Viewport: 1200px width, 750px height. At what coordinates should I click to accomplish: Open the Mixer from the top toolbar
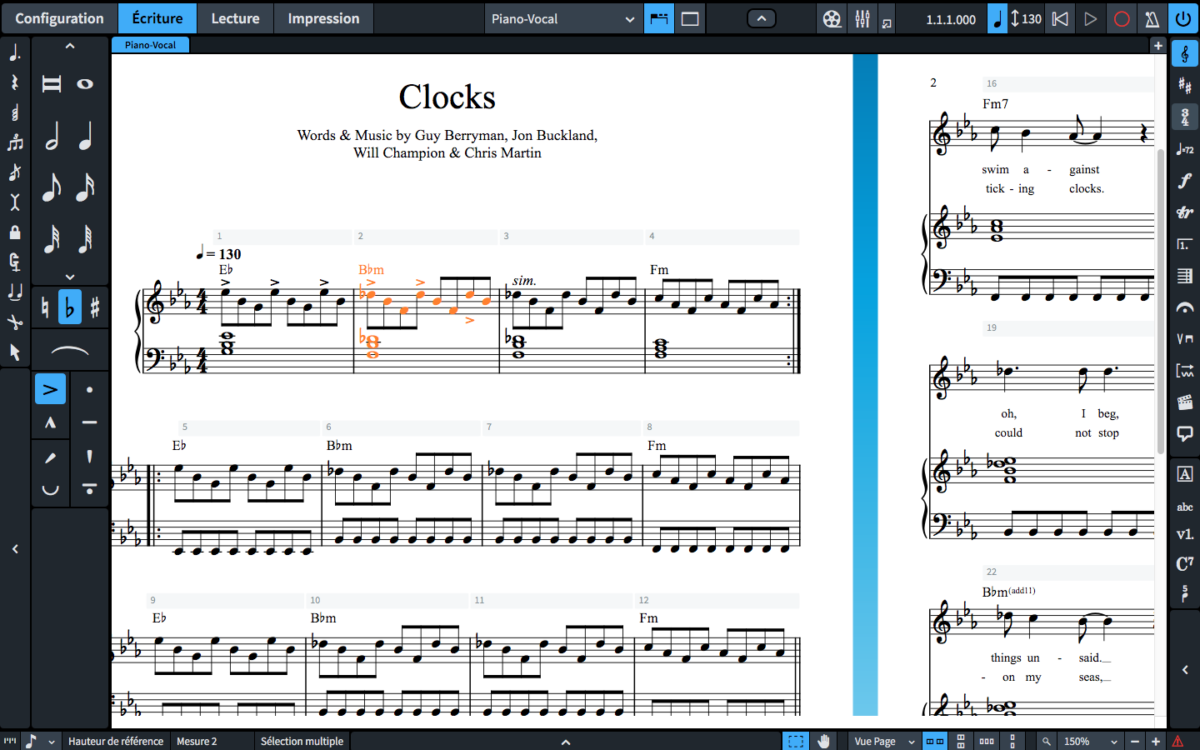861,19
